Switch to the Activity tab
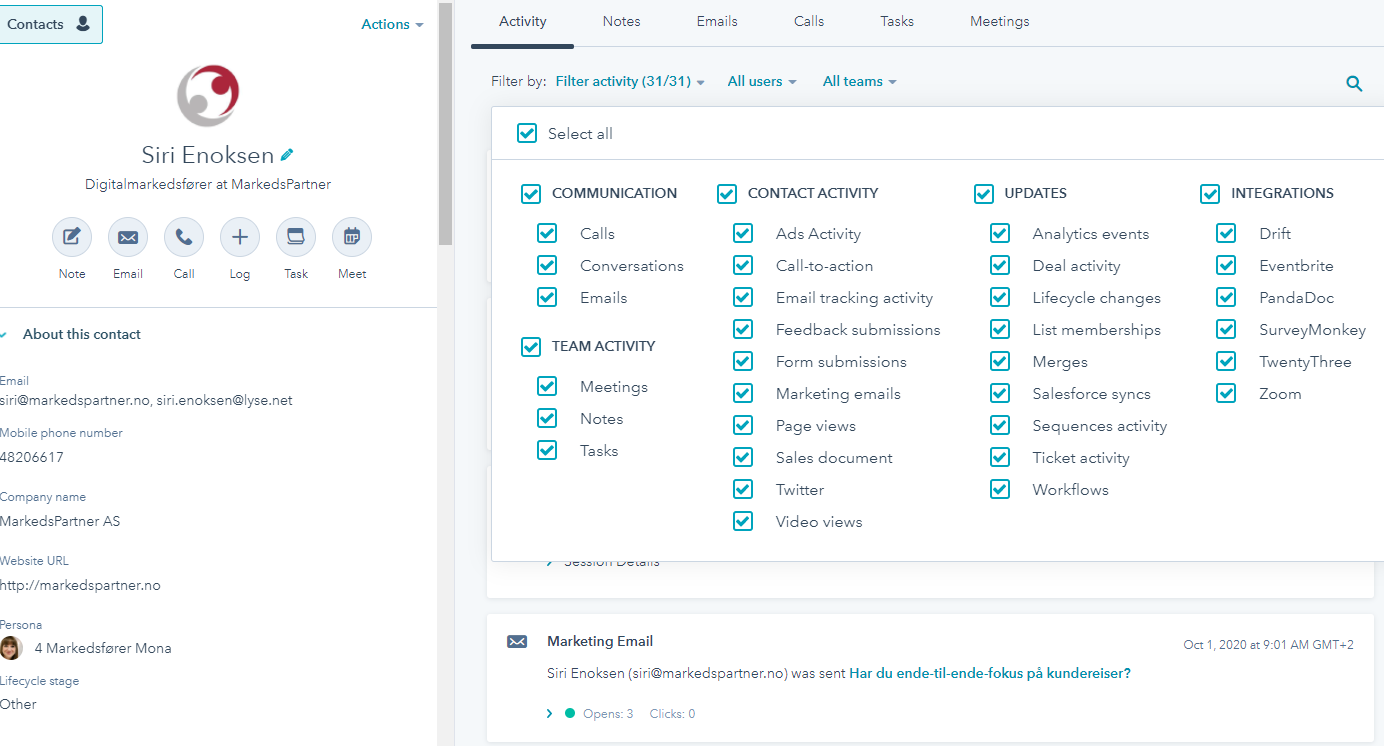1384x746 pixels. pos(523,21)
